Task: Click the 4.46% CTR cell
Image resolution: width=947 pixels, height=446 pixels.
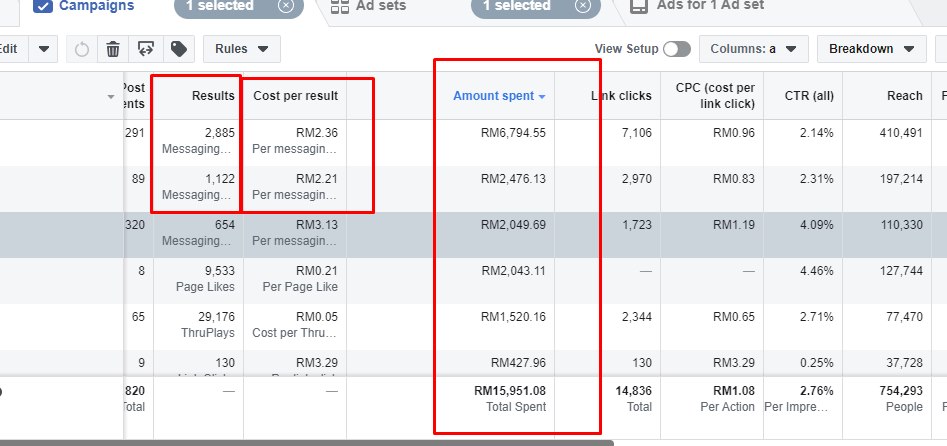Action: [x=817, y=270]
